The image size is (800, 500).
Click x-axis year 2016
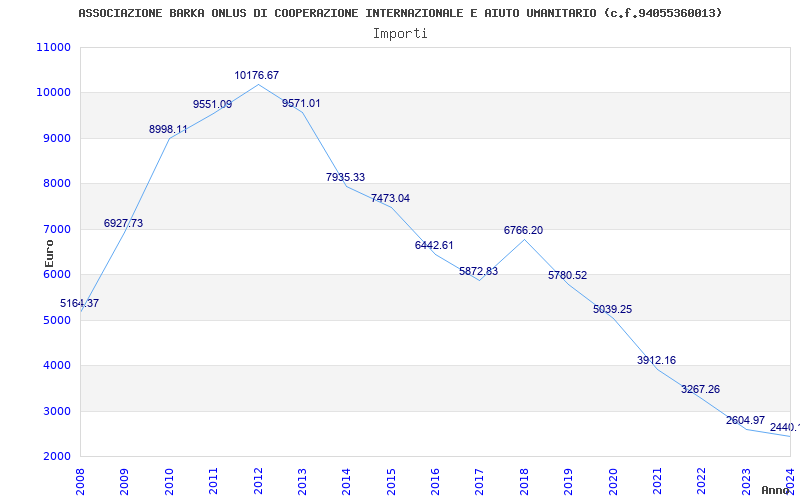coord(435,481)
